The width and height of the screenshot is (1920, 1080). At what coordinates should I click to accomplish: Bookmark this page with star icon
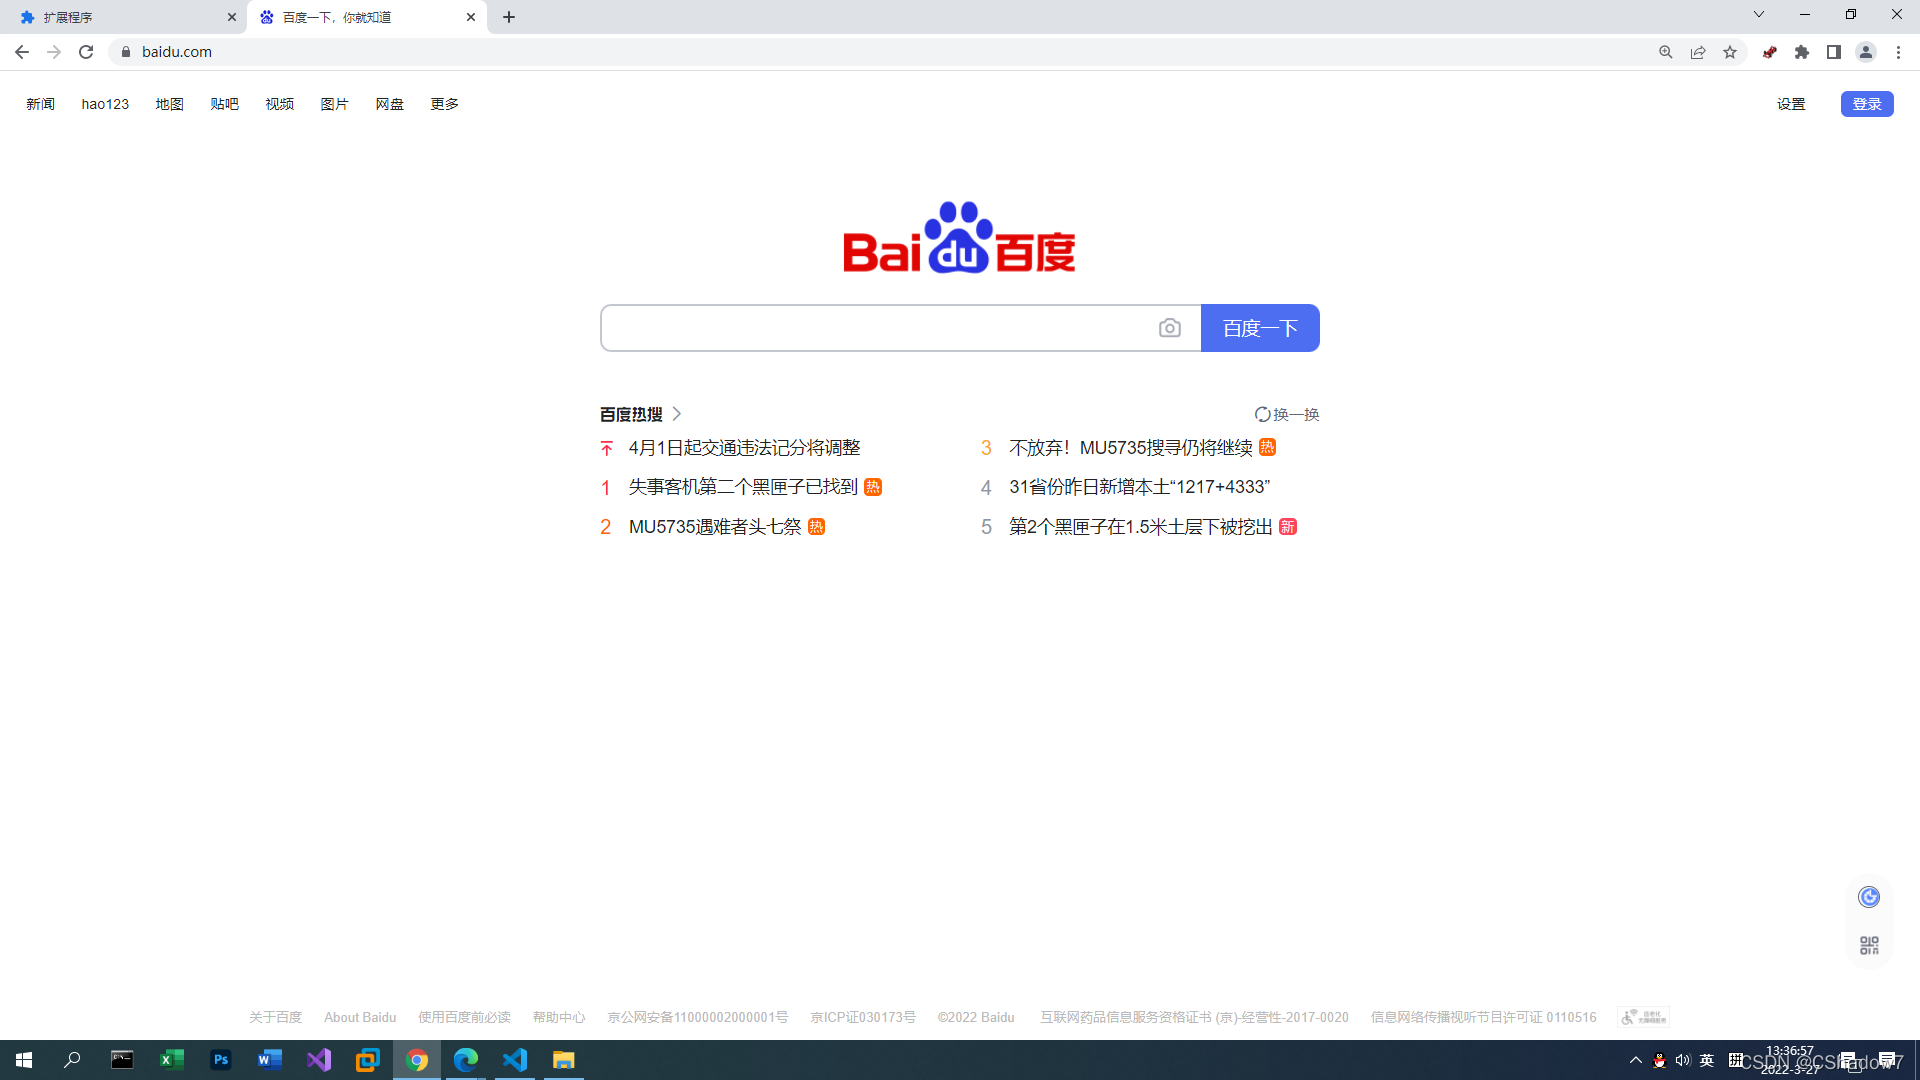pyautogui.click(x=1730, y=52)
